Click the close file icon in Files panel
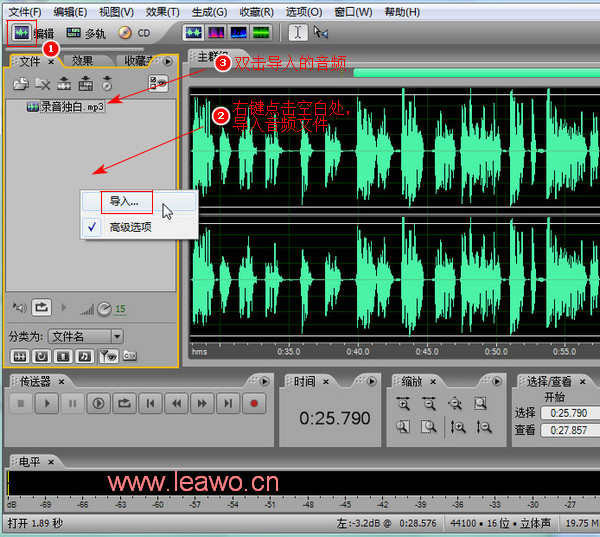 [x=42, y=83]
